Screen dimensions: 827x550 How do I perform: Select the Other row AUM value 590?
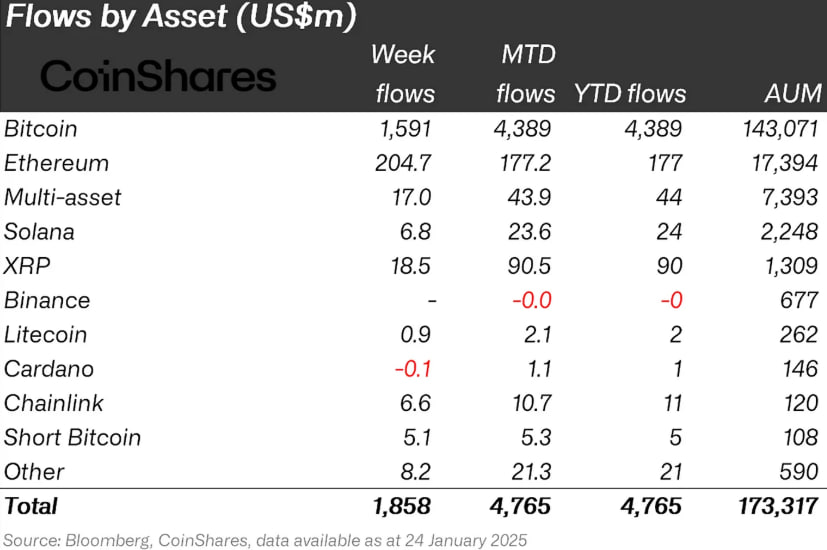click(799, 471)
